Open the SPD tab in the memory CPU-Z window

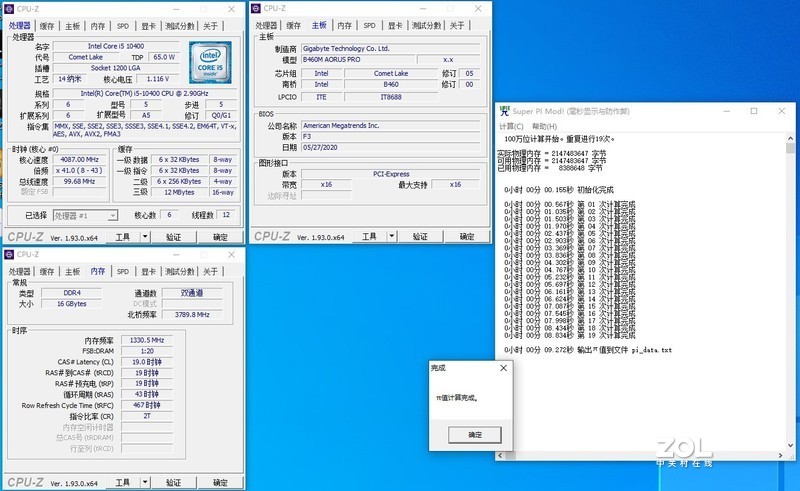point(123,272)
